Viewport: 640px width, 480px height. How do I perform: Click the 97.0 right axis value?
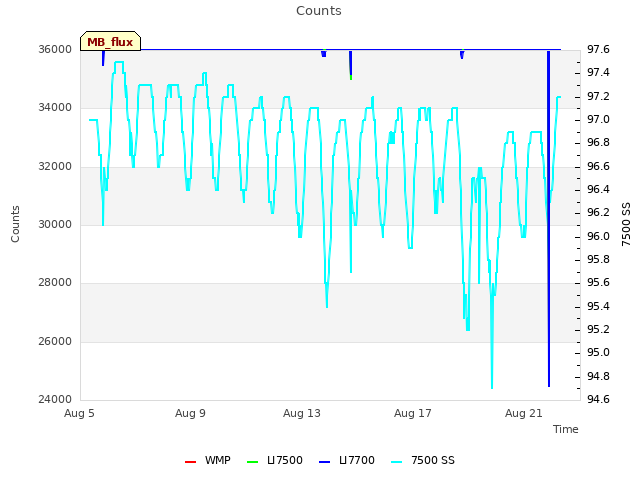tap(598, 120)
